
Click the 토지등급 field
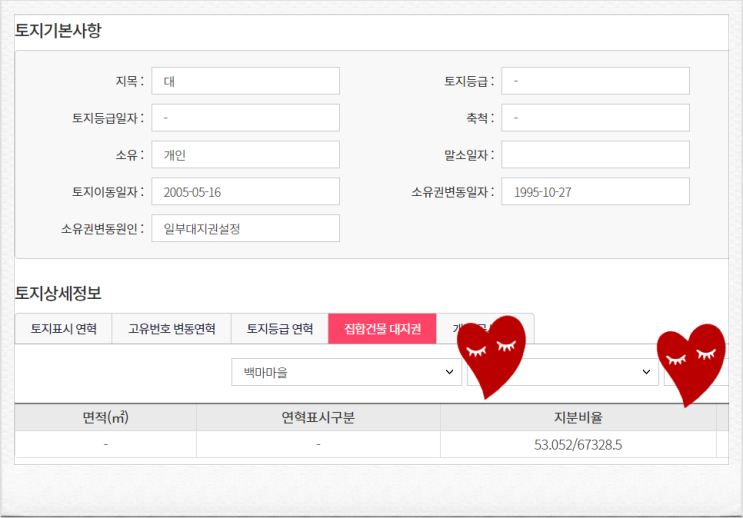coord(595,81)
